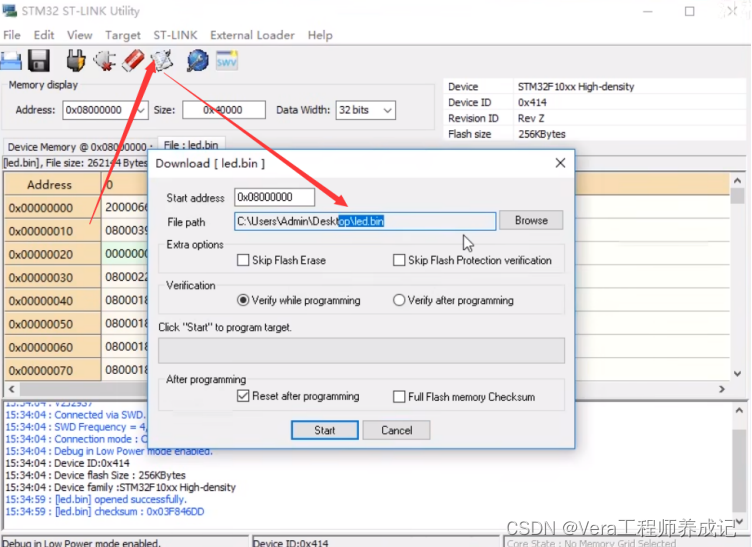752x547 pixels.
Task: Click the Start address input field
Action: 274,197
